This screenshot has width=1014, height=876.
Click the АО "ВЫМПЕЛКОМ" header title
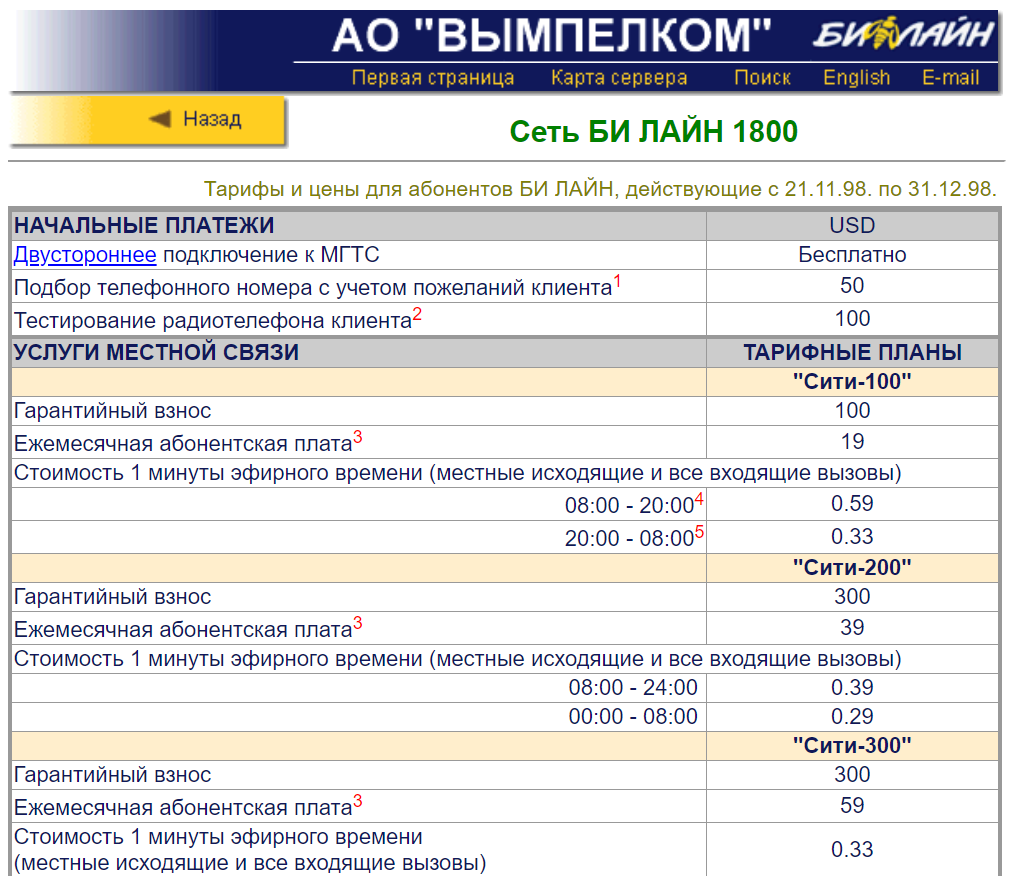tap(552, 35)
